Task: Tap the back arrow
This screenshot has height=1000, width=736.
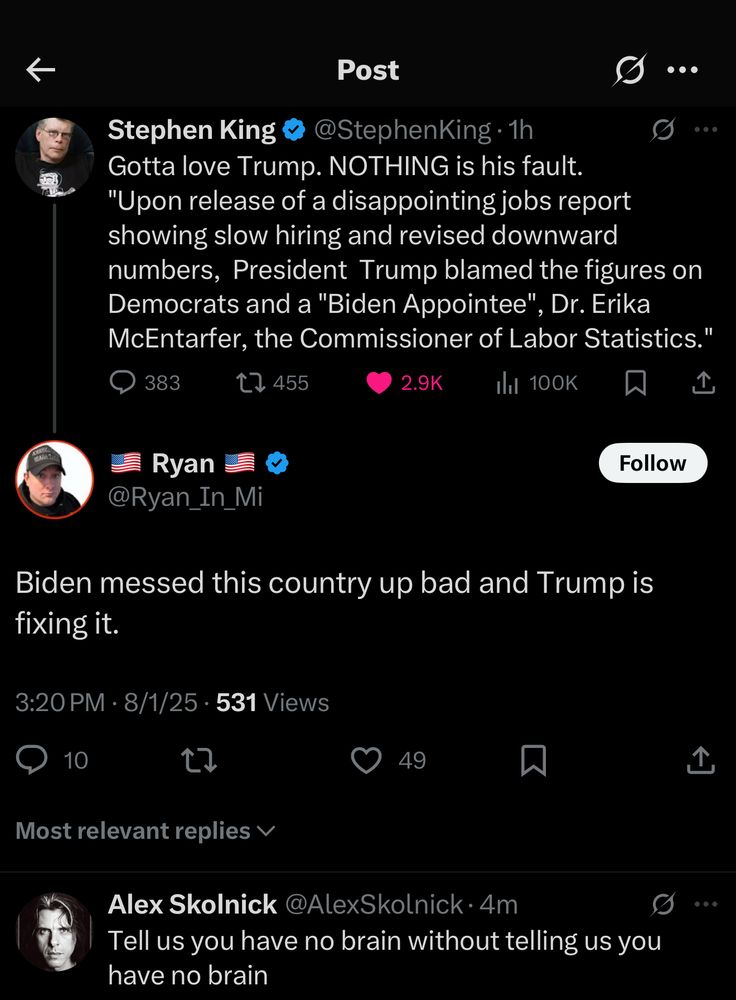Action: [x=41, y=70]
